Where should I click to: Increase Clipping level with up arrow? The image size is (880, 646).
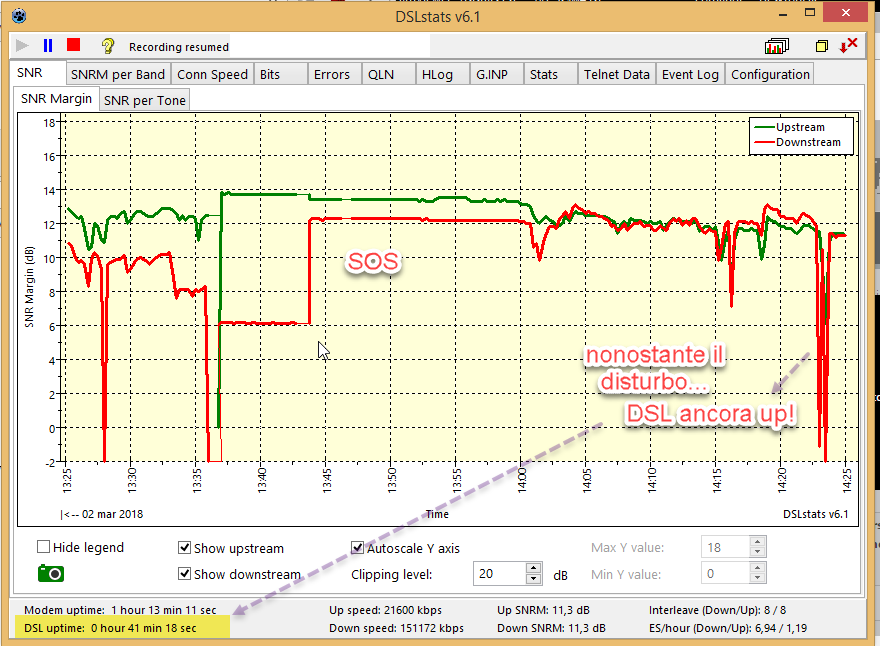click(x=534, y=568)
